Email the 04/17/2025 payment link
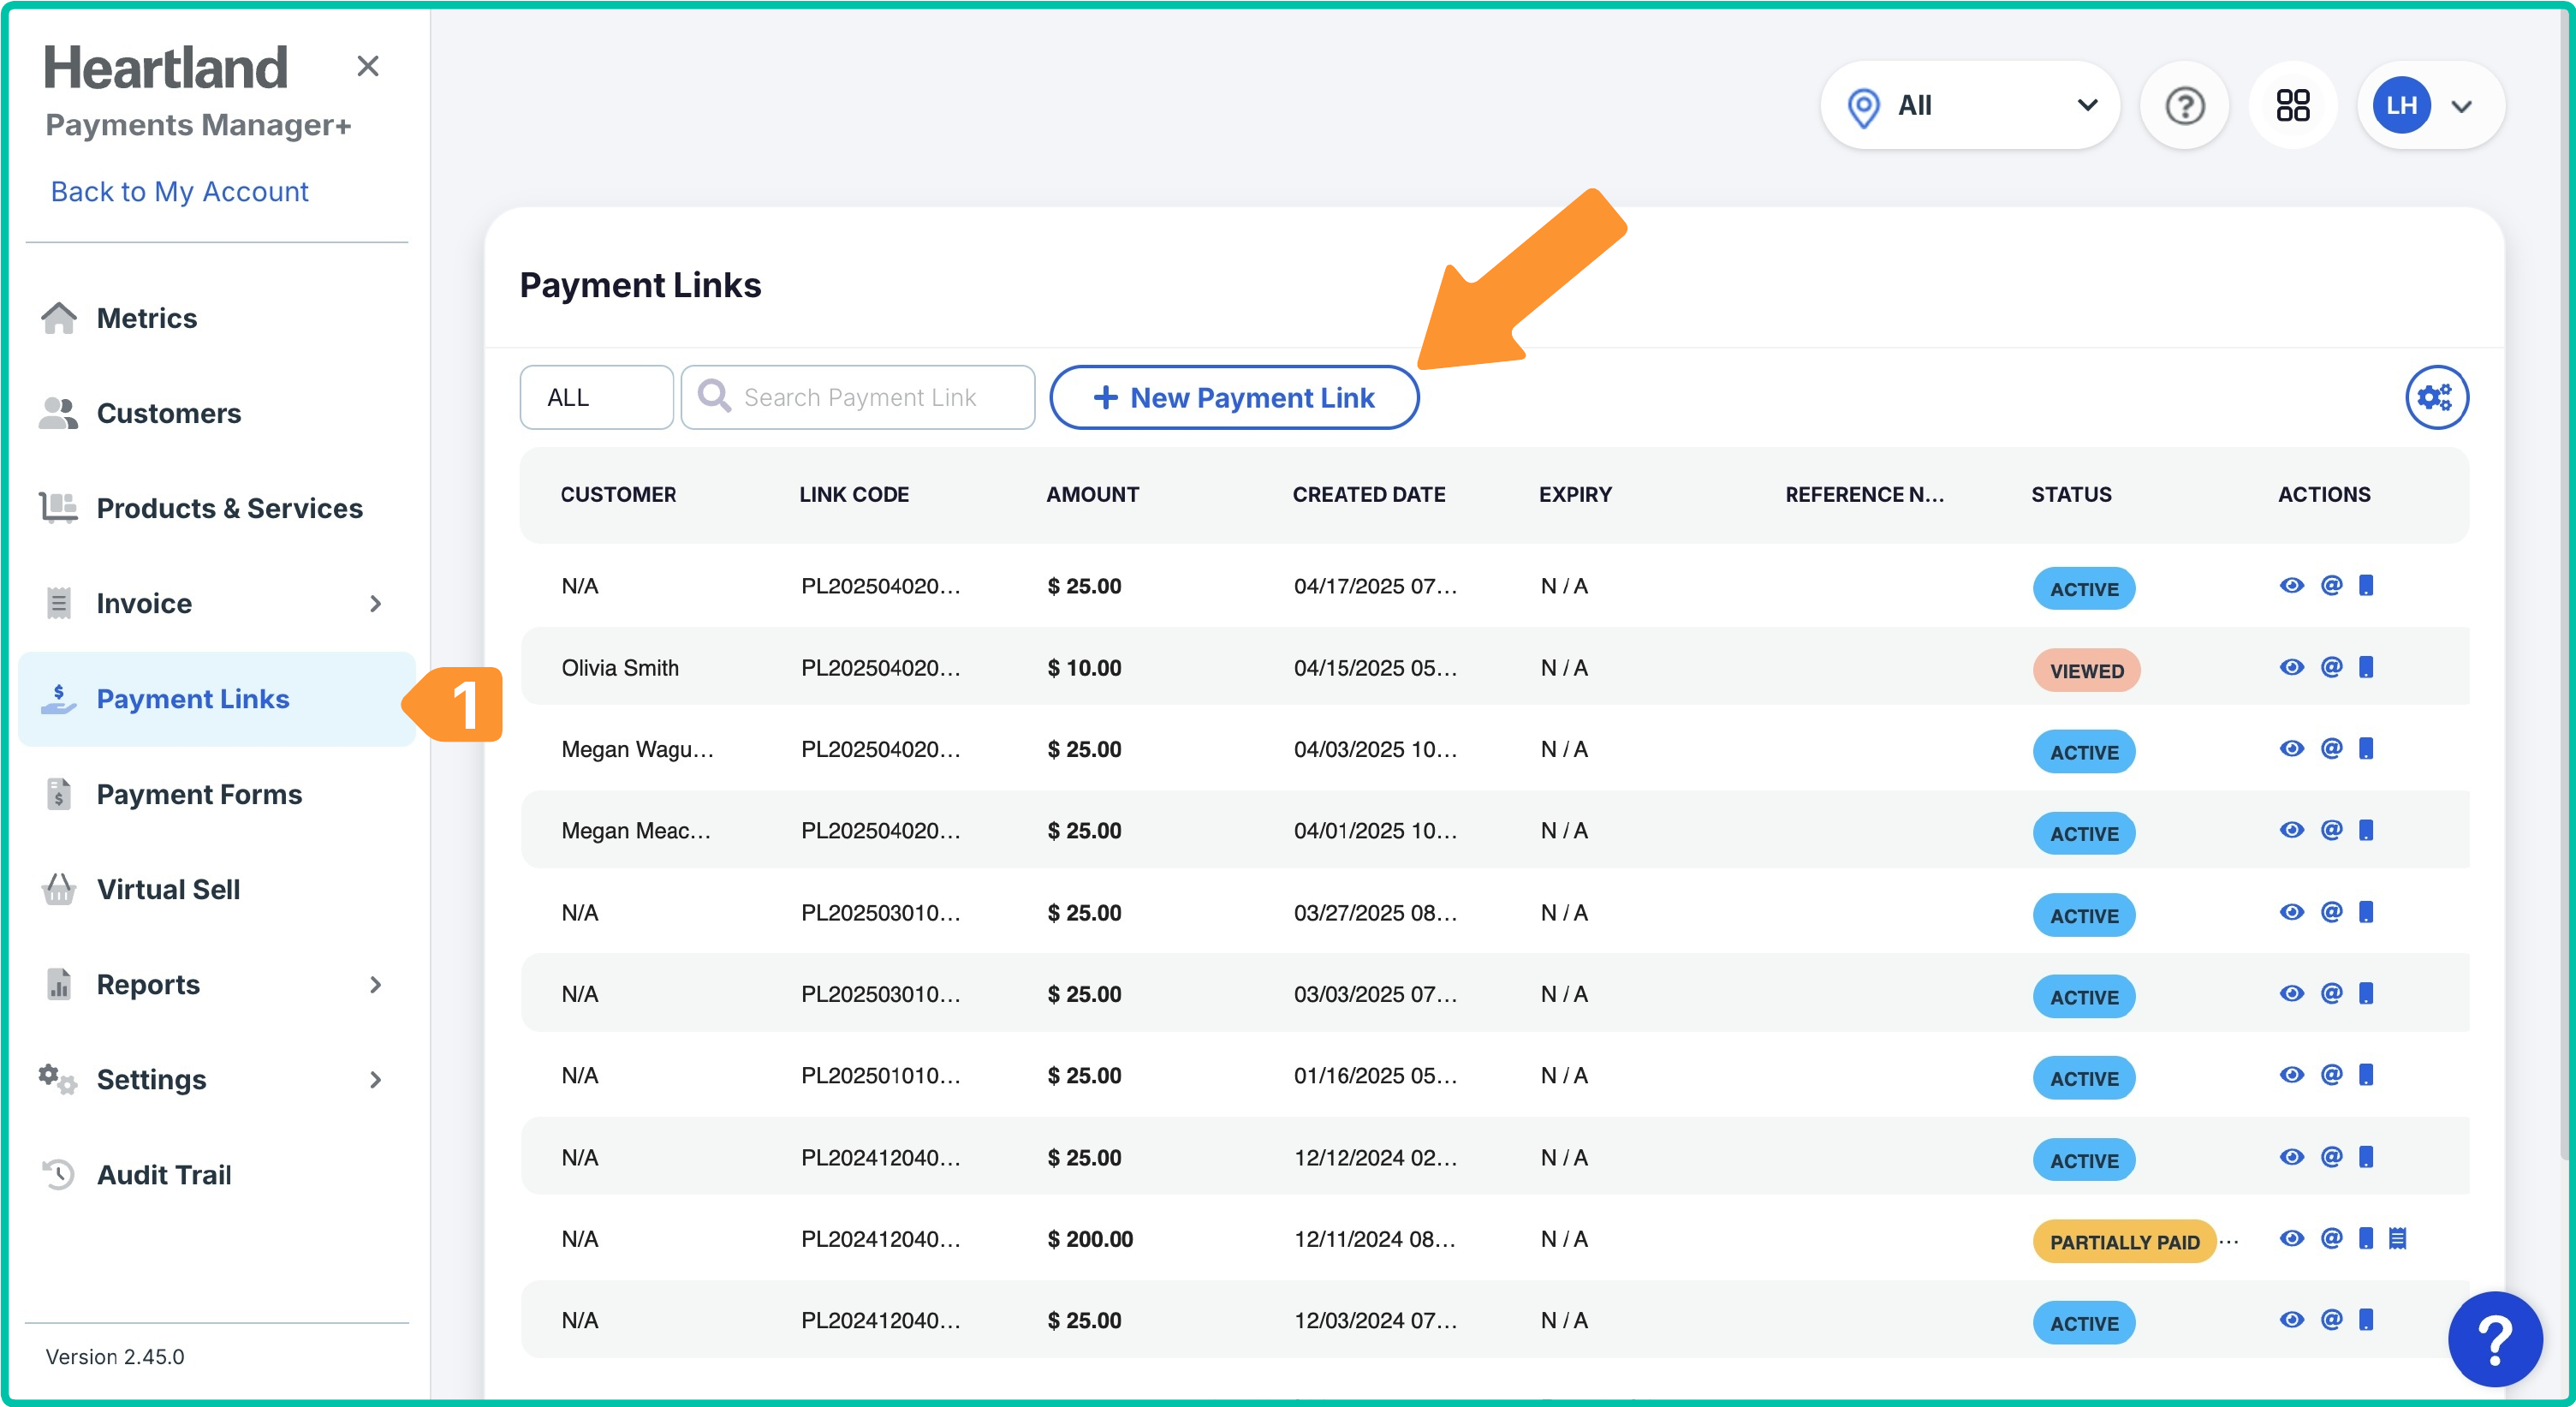2576x1407 pixels. point(2331,585)
